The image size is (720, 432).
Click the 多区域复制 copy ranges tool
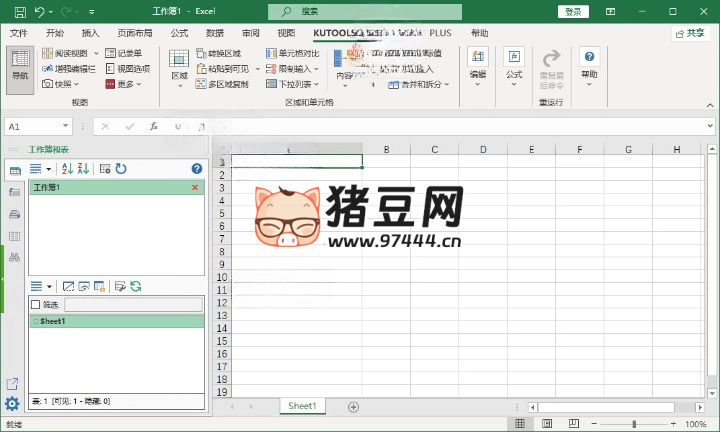coord(222,84)
